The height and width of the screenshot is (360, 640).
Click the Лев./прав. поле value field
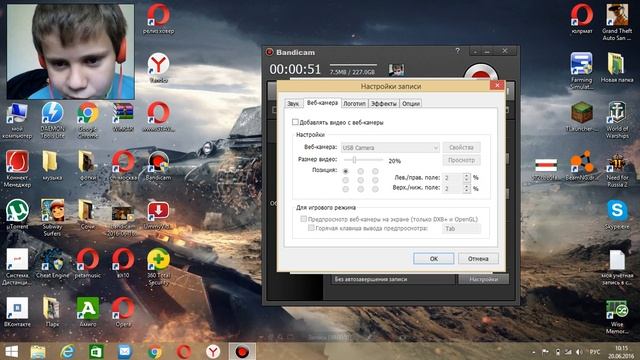point(453,178)
